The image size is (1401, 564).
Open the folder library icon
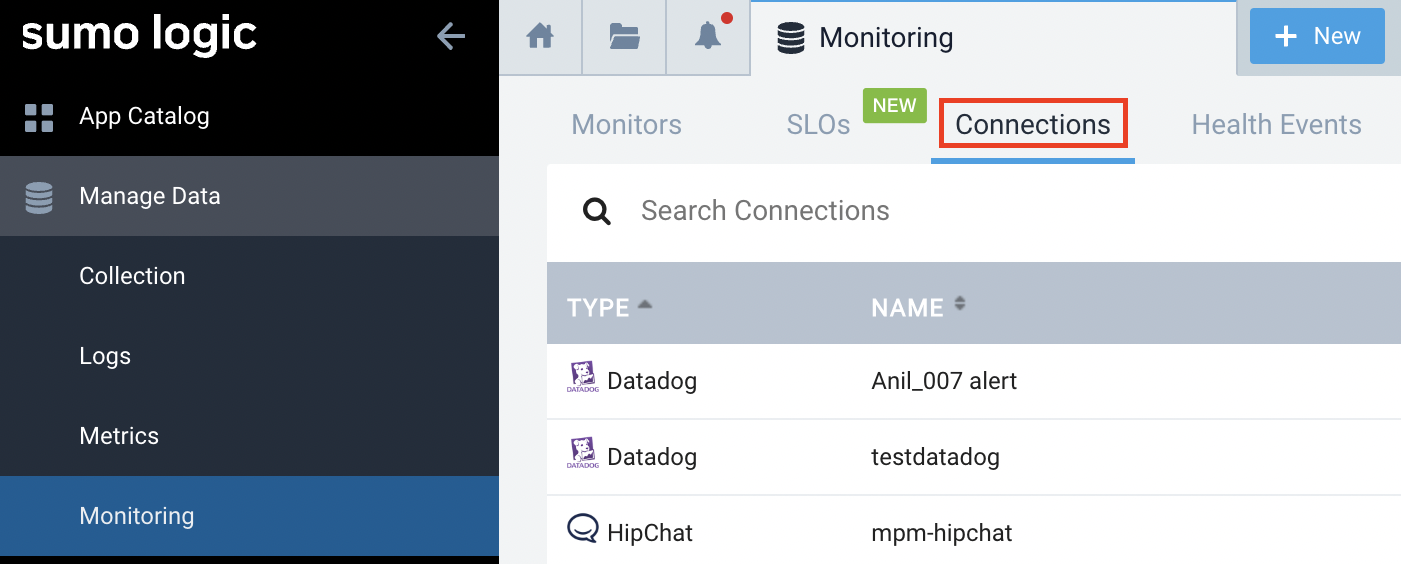(624, 37)
